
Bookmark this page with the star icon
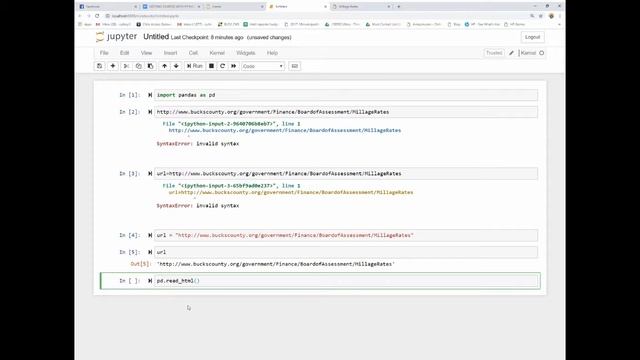click(x=541, y=16)
